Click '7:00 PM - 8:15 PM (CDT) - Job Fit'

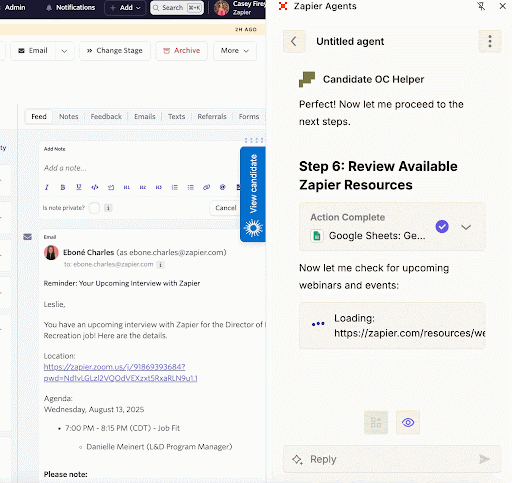pos(122,428)
